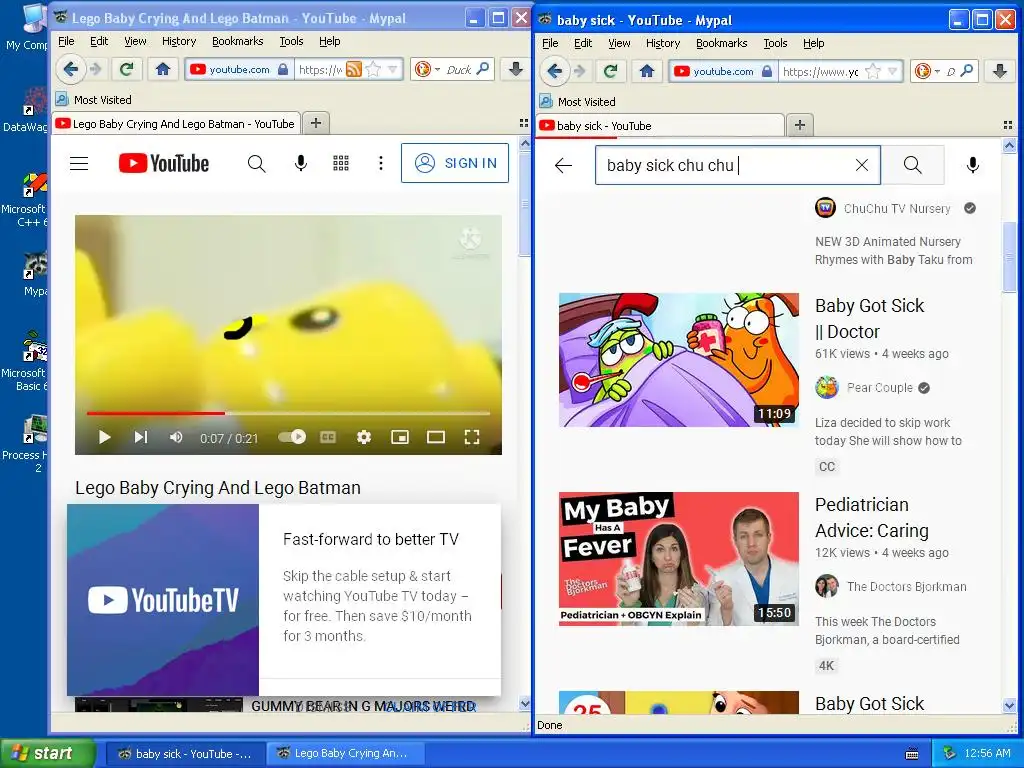Screen dimensions: 1024x768
Task: Open The Doctors Bjorkman channel link
Action: tap(906, 586)
